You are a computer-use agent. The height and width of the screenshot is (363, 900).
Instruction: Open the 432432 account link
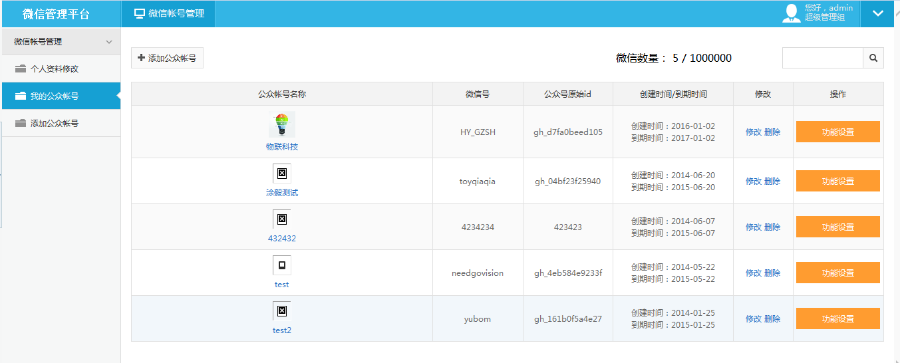tap(282, 238)
